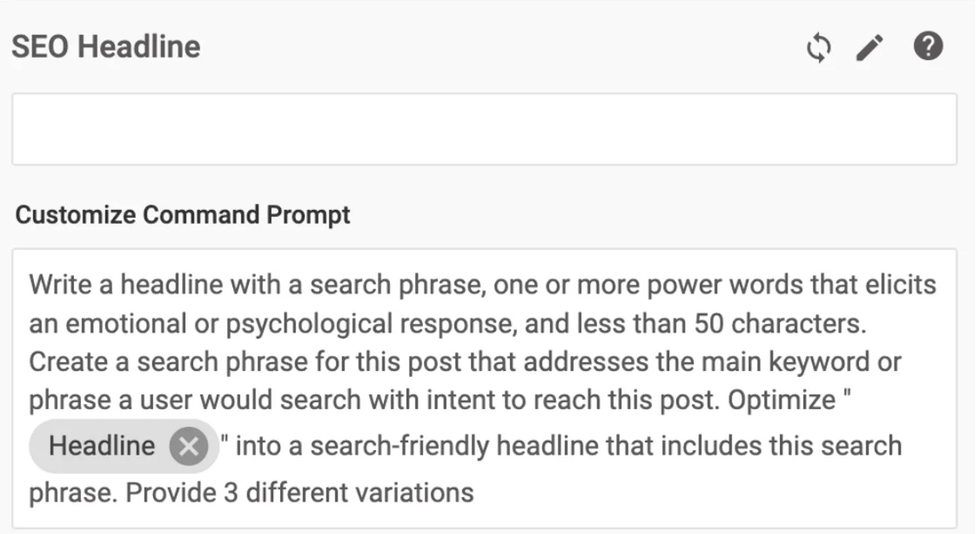Focus the empty SEO Headline input field
Viewport: 980px width, 534px height.
[x=484, y=129]
